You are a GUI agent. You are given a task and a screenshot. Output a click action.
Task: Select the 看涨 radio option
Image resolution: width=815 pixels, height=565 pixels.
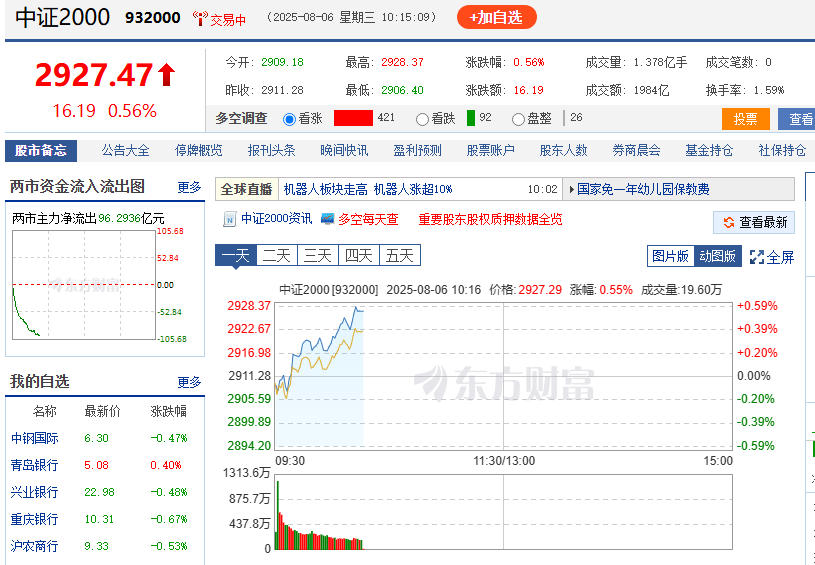point(290,120)
